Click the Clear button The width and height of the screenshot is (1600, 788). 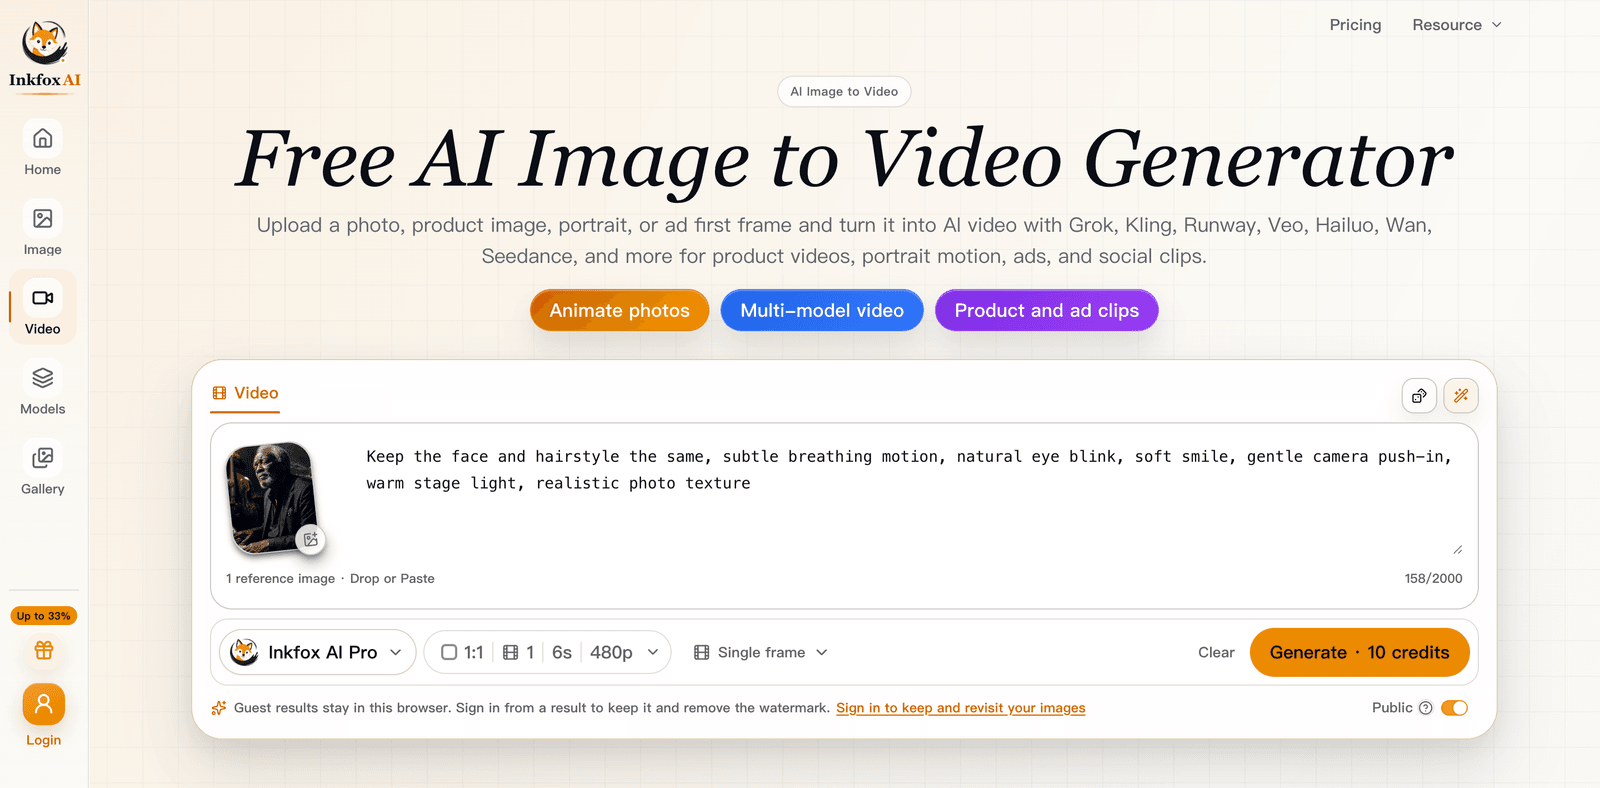1216,652
